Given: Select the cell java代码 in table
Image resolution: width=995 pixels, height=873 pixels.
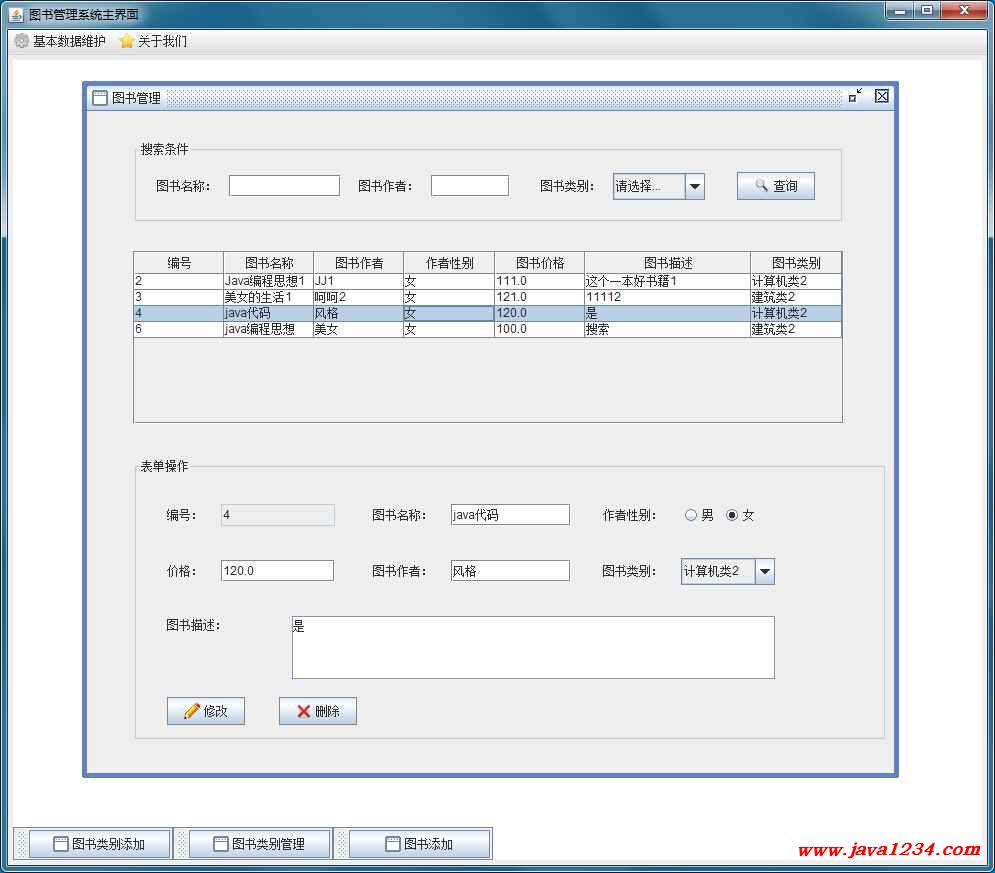Looking at the screenshot, I should (x=268, y=313).
